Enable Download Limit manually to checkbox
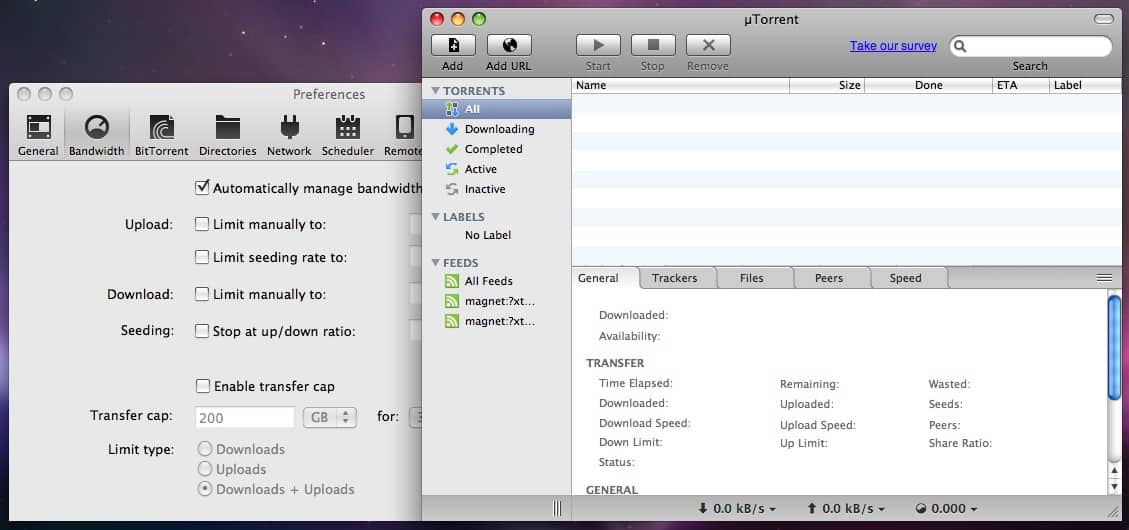Screen dimensions: 1129x530 [202, 294]
